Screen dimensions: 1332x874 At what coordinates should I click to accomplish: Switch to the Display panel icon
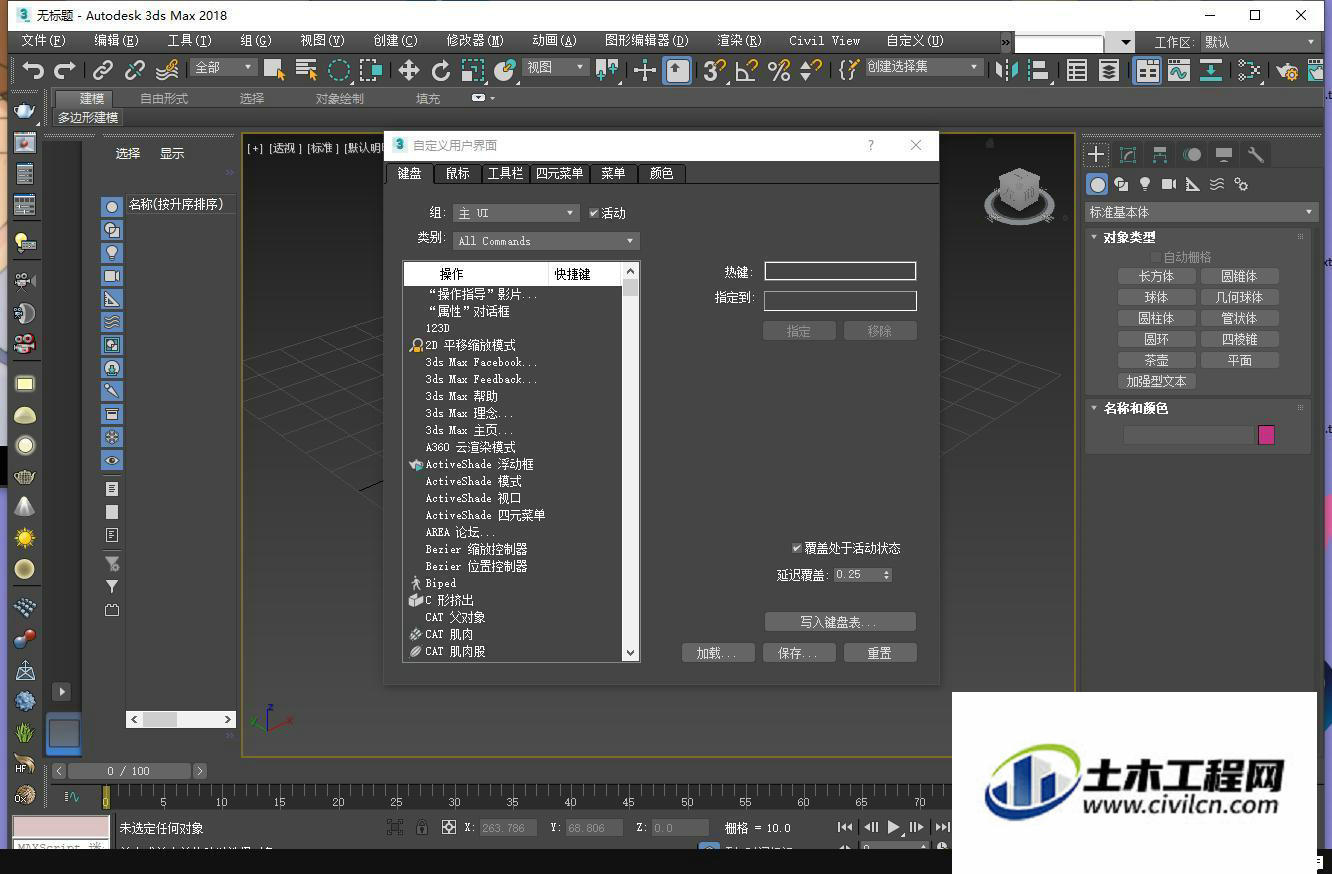click(x=1224, y=154)
